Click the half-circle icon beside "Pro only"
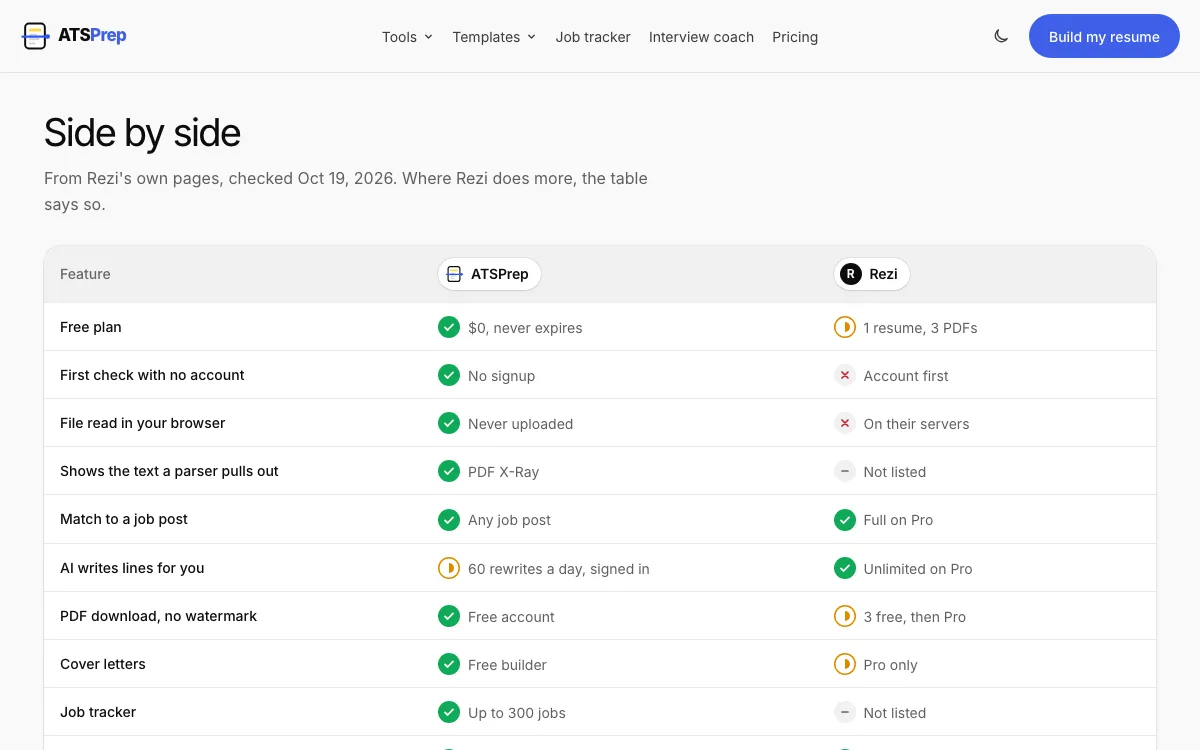1200x750 pixels. 845,664
